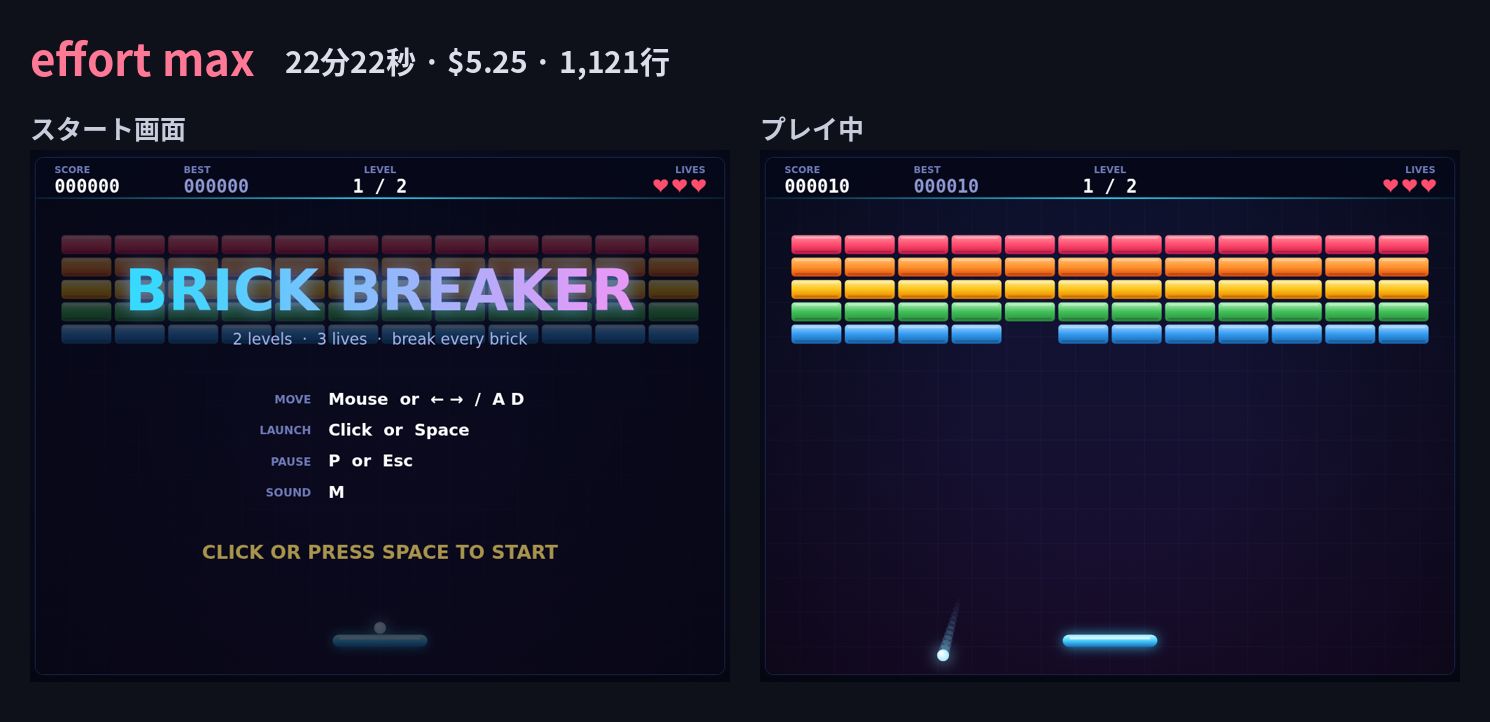The image size is (1490, 722).
Task: Click the "CLICK OR PRESS SPACE TO START" prompt
Action: pyautogui.click(x=380, y=552)
